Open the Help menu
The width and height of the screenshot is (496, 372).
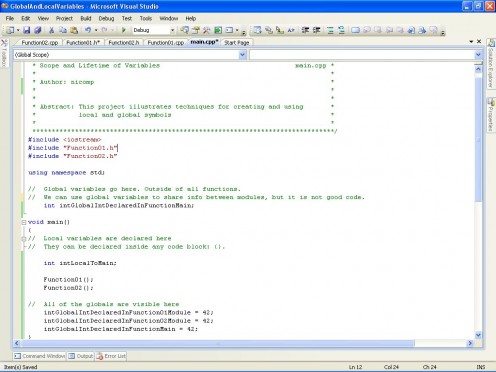191,18
